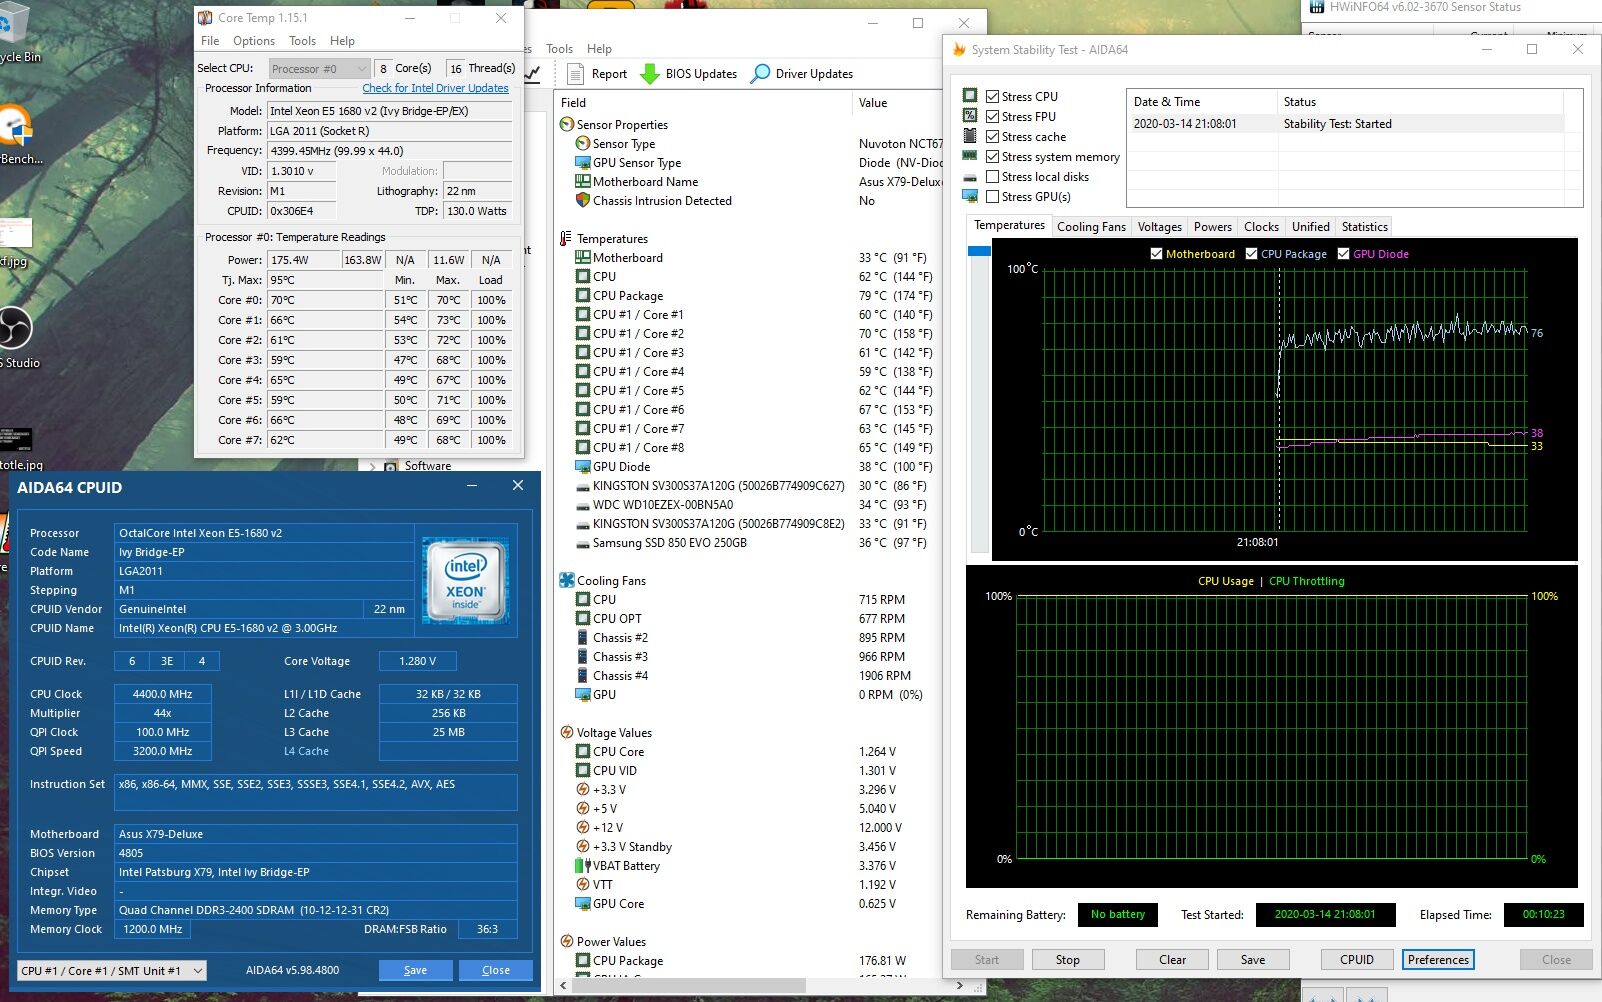The height and width of the screenshot is (1002, 1602).
Task: Toggle Motherboard graph checkbox
Action: point(1157,253)
